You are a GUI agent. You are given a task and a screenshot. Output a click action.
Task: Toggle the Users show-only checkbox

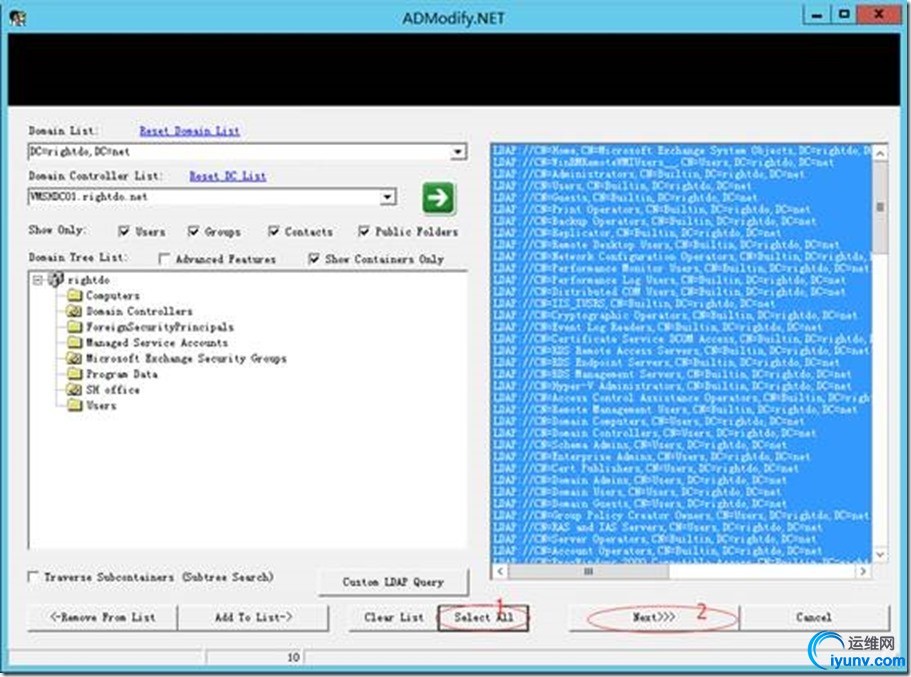(x=124, y=231)
